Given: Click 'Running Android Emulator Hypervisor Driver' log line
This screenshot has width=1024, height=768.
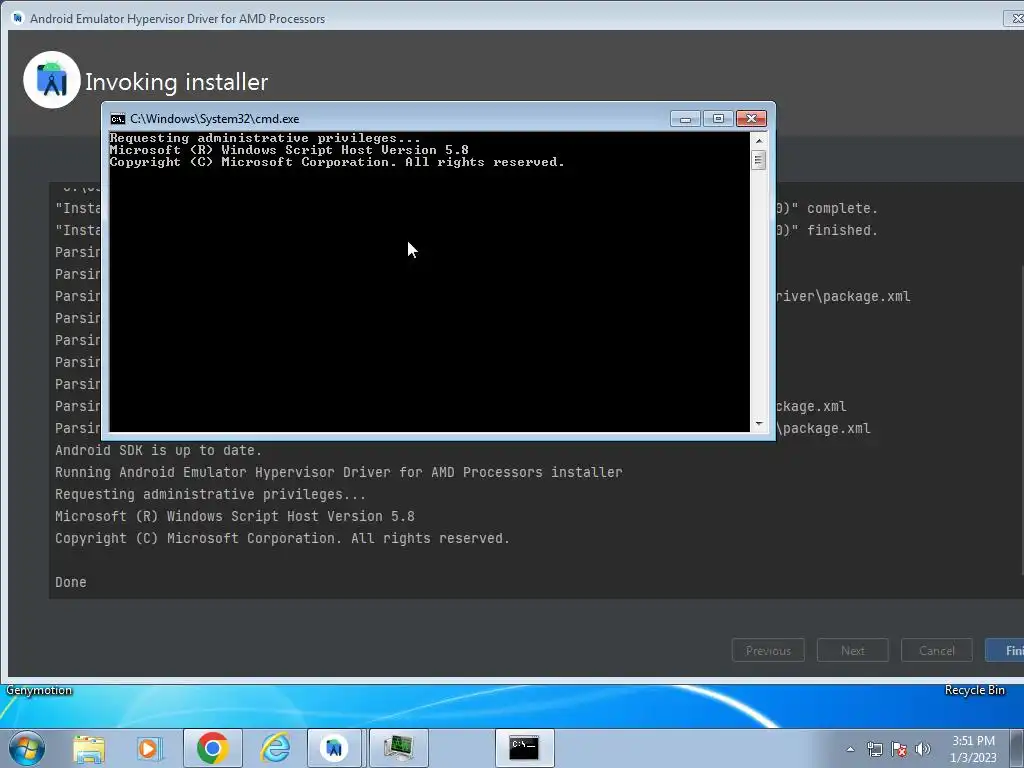Looking at the screenshot, I should pos(338,472).
